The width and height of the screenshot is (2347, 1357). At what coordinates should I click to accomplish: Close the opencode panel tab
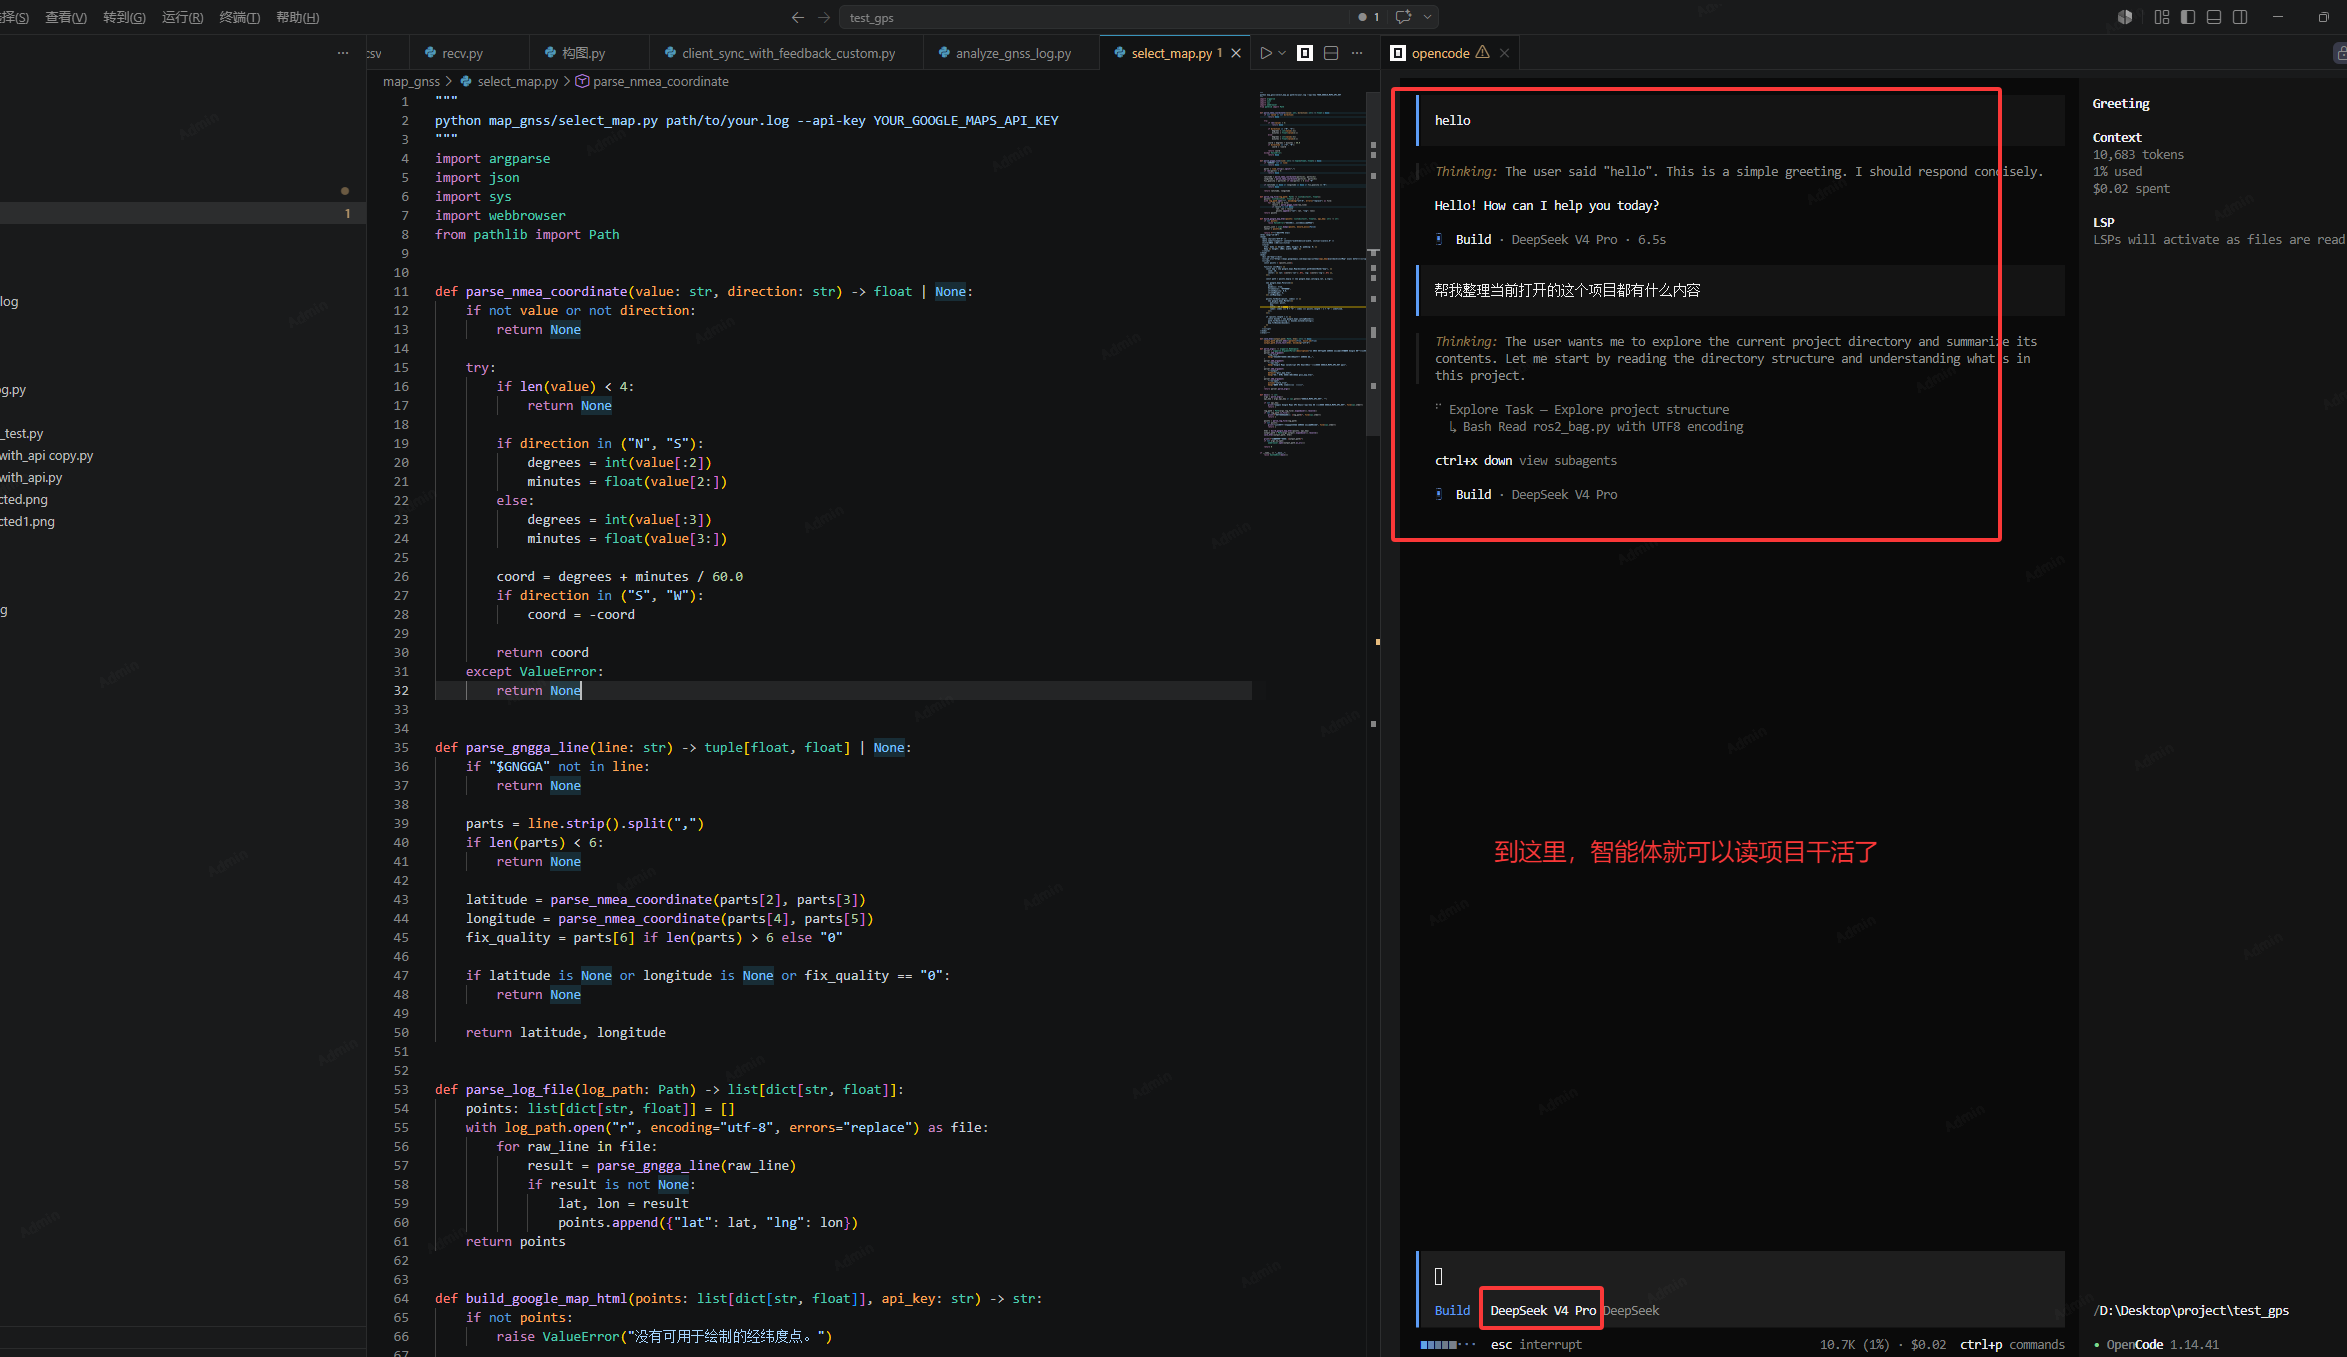1504,53
